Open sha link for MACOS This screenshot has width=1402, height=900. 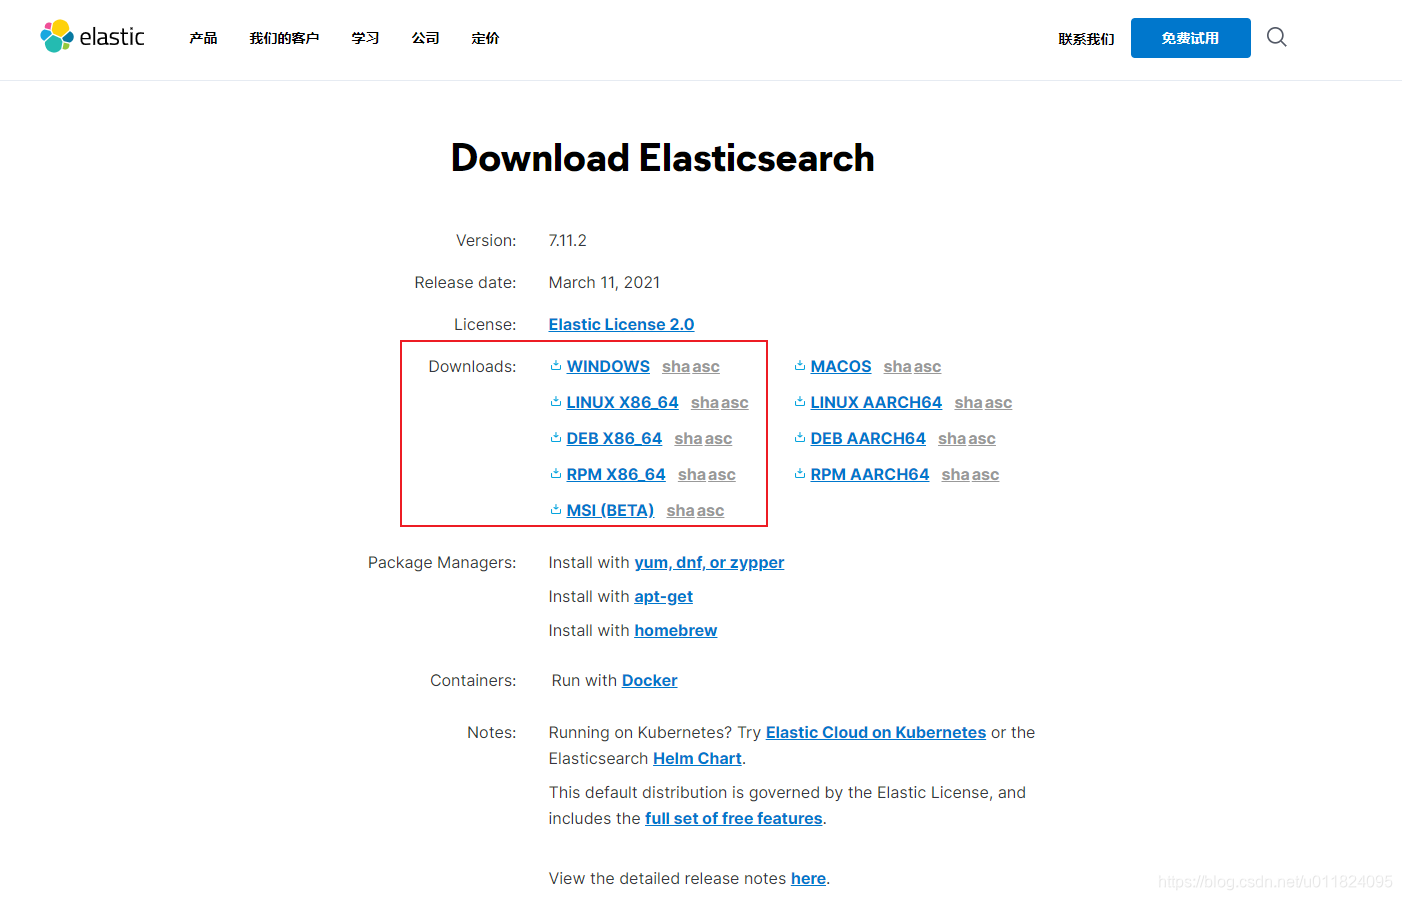tap(897, 367)
